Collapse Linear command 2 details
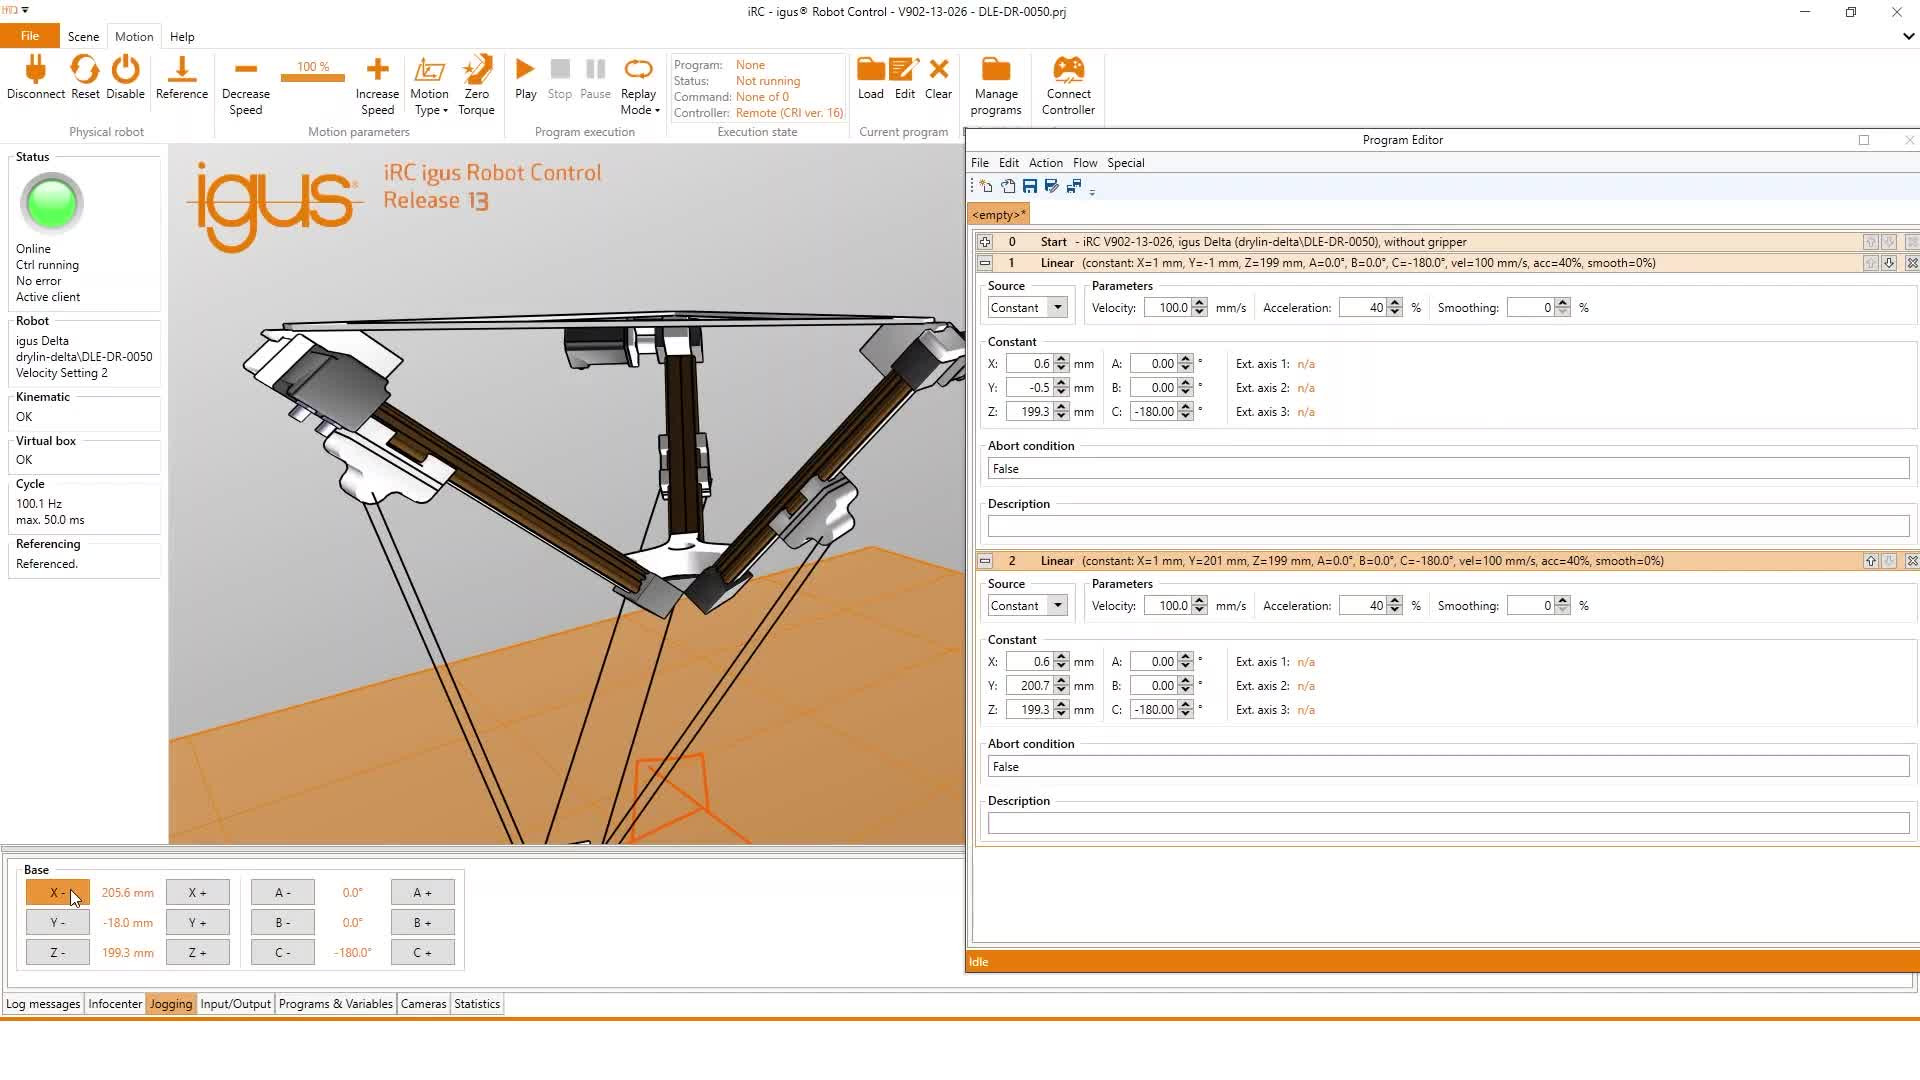Image resolution: width=1920 pixels, height=1080 pixels. pos(985,561)
